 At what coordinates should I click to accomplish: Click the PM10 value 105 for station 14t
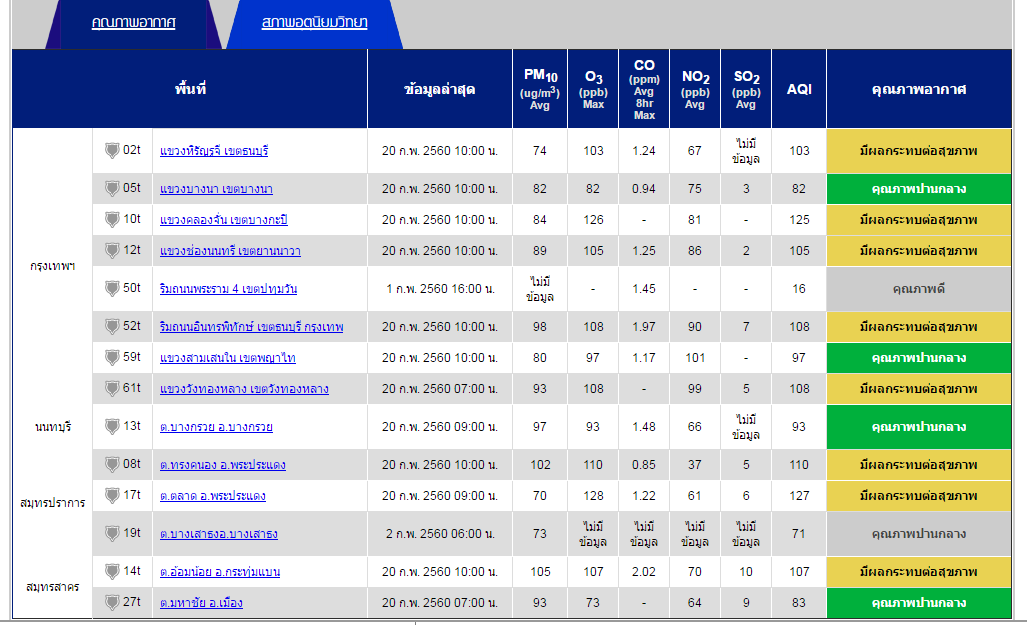(x=540, y=571)
